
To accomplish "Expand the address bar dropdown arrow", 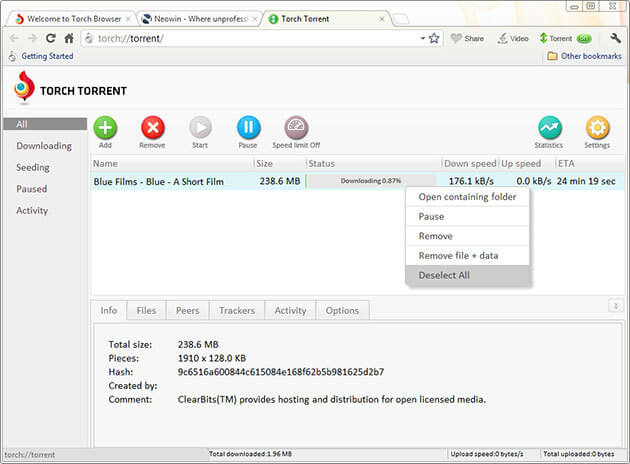I will coord(422,38).
